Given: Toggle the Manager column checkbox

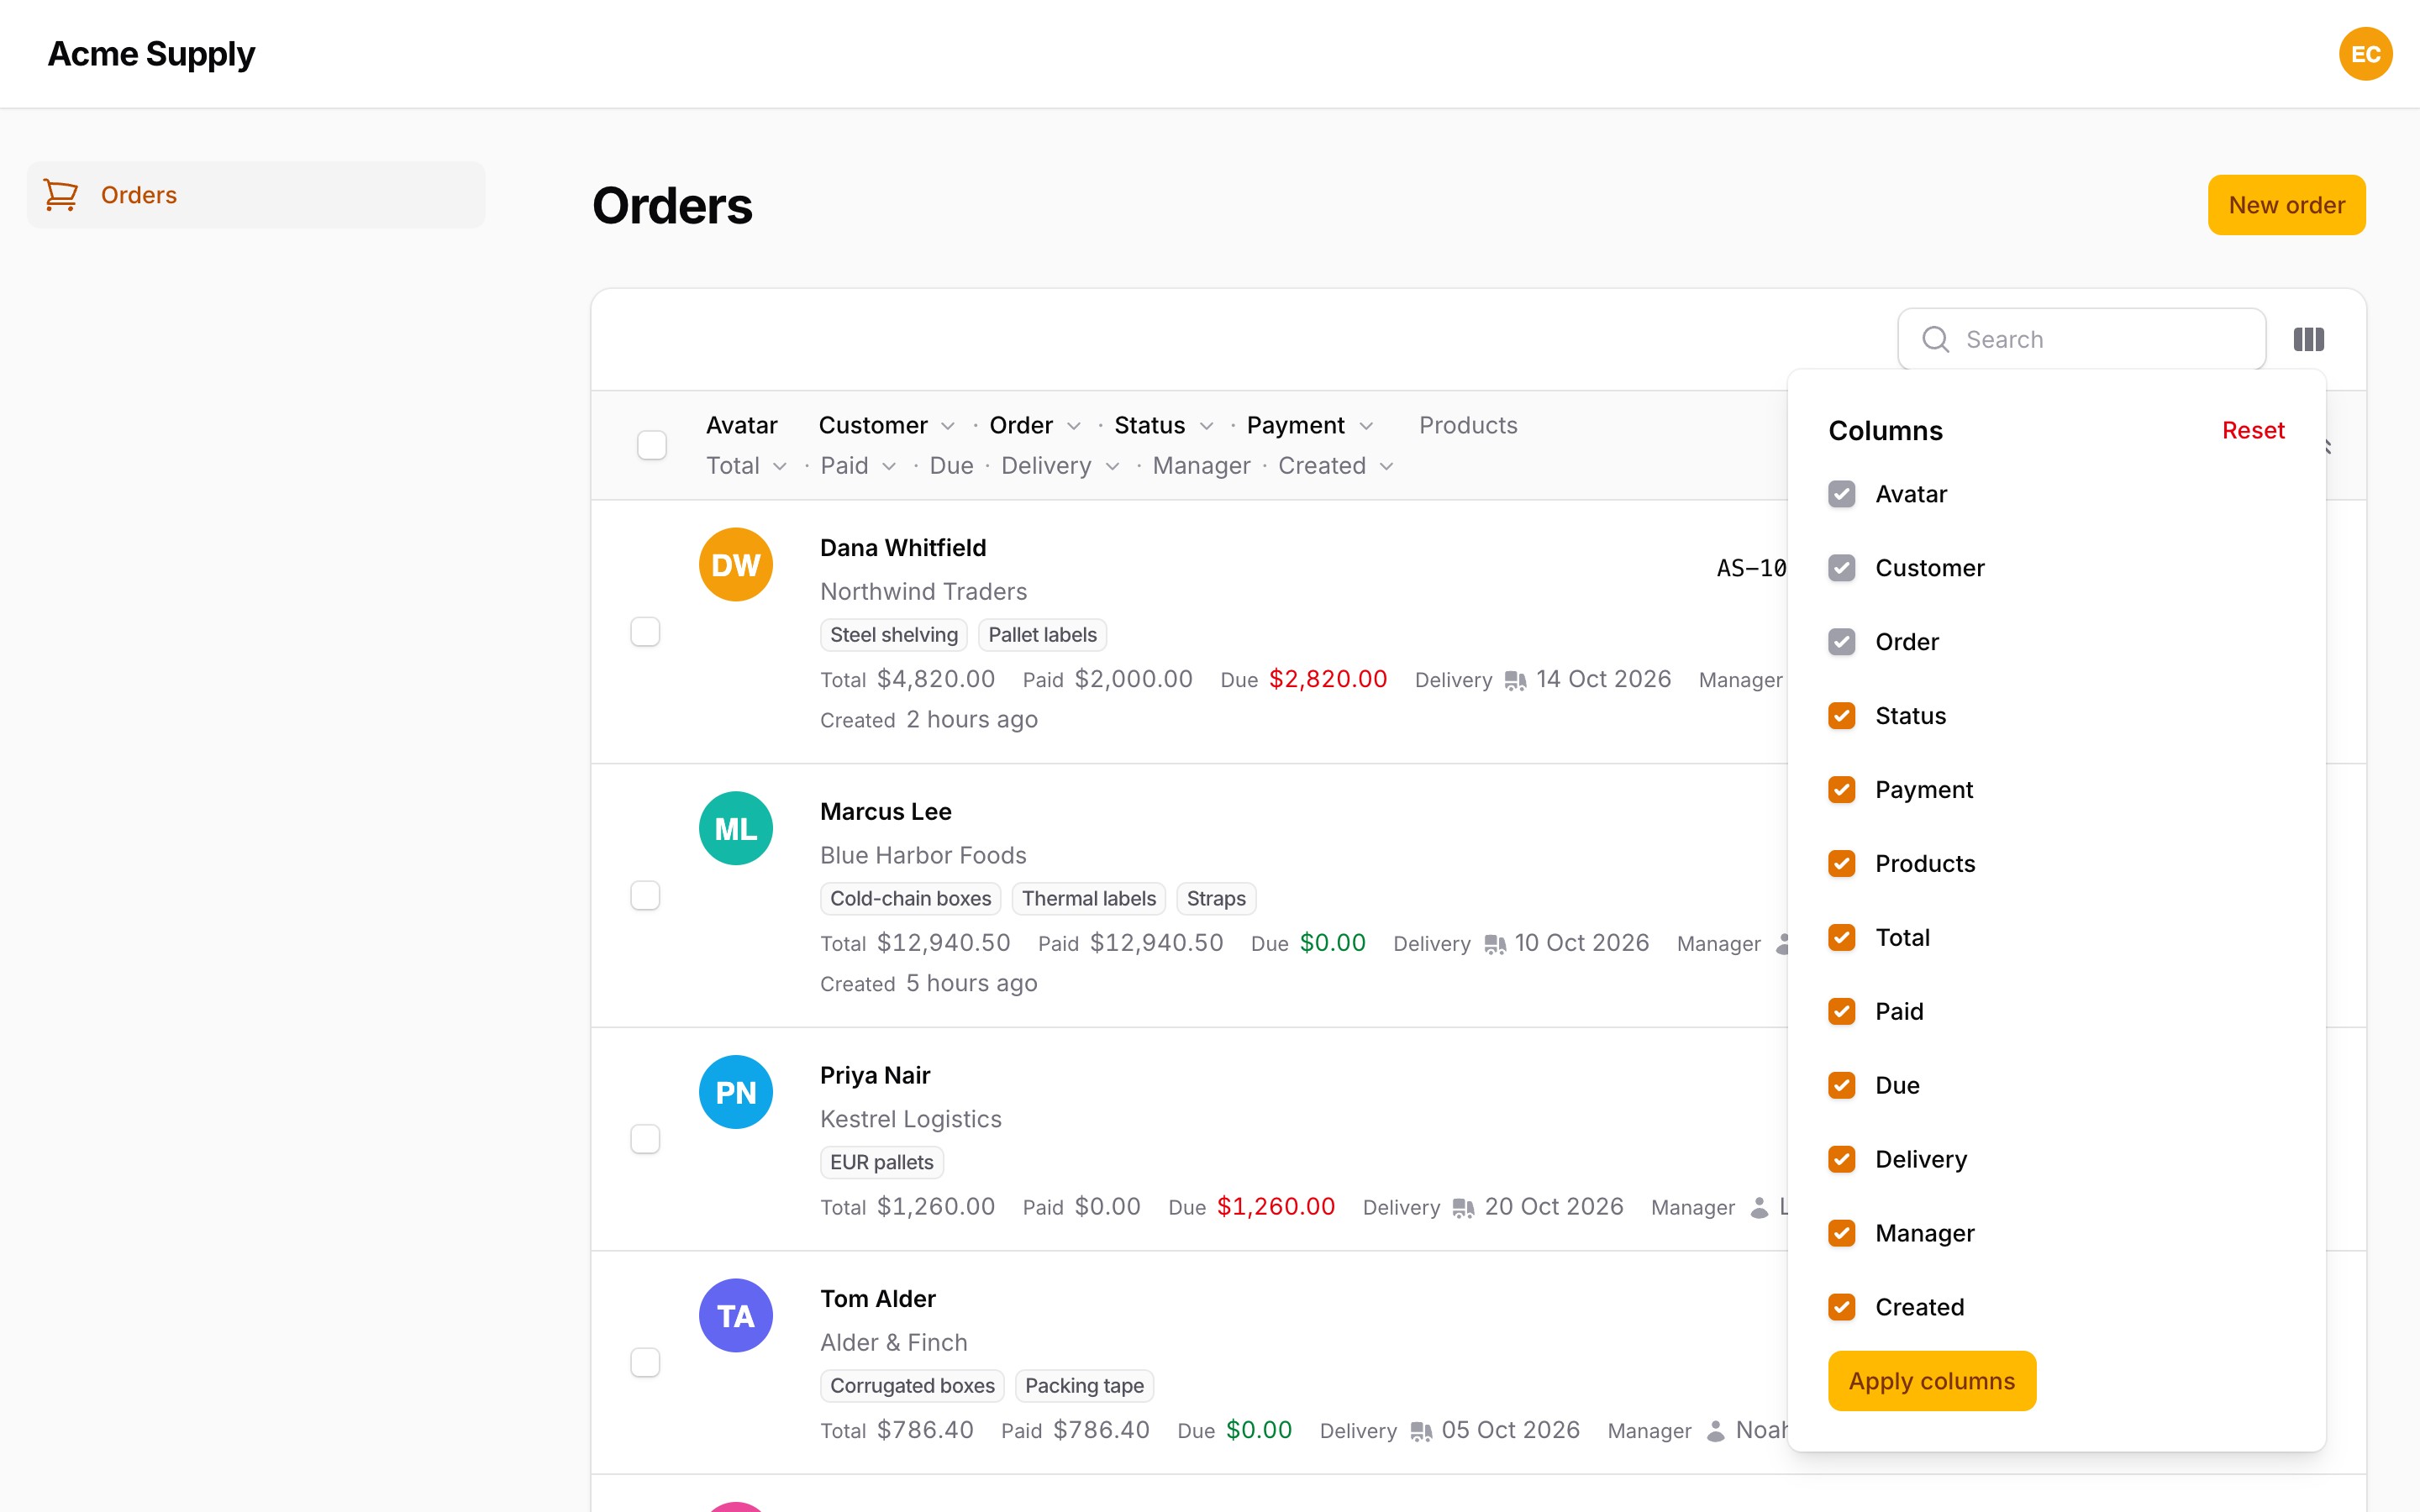Looking at the screenshot, I should (1842, 1233).
